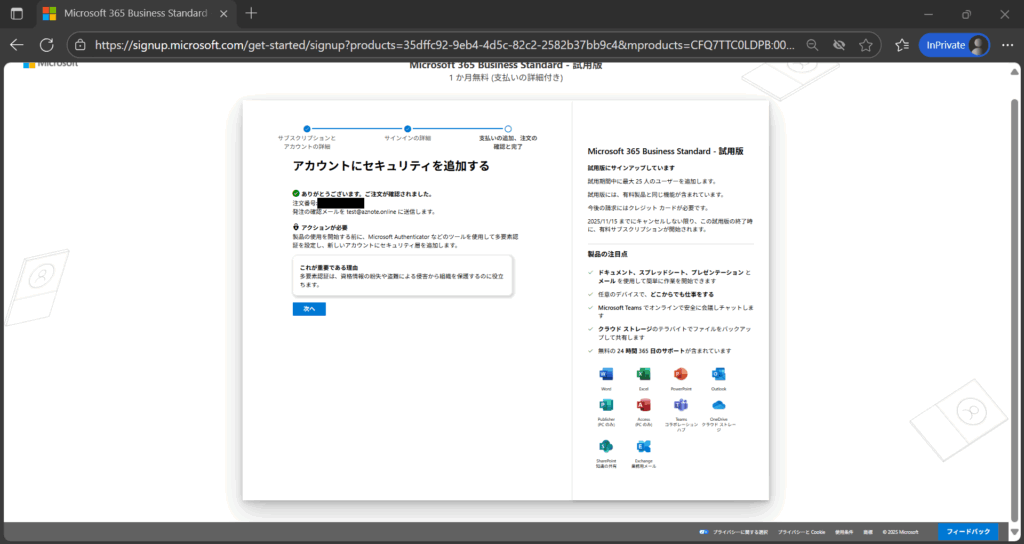Click the InPrivate profile button
The height and width of the screenshot is (544, 1024).
click(x=954, y=45)
